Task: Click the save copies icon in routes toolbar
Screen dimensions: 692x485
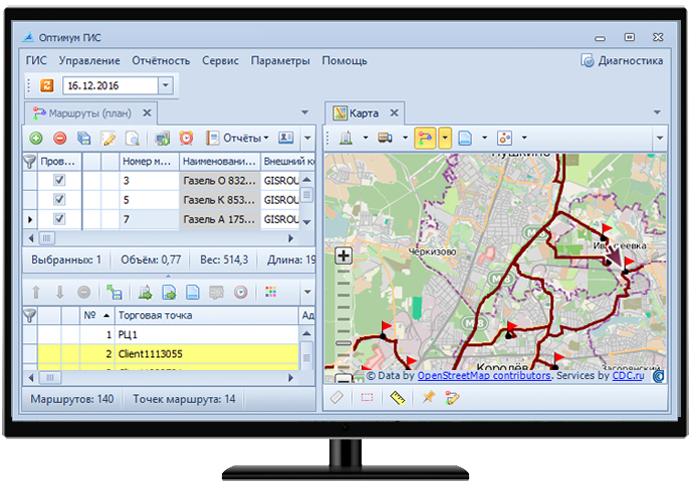Action: click(84, 138)
